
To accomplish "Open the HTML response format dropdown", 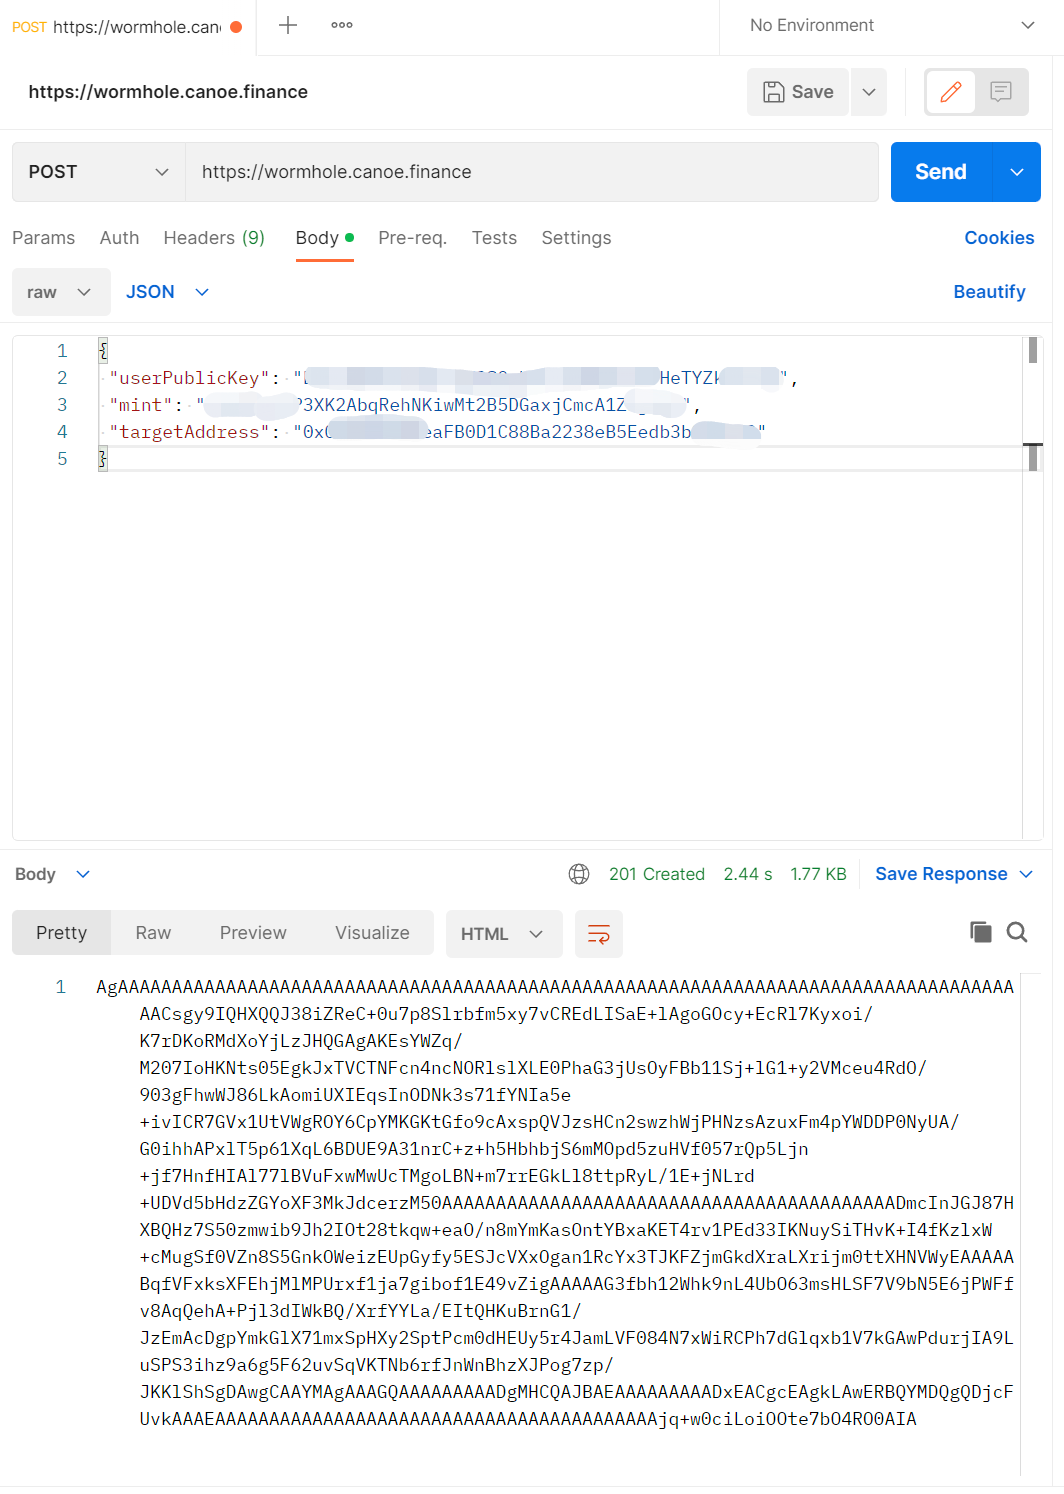I will (503, 933).
